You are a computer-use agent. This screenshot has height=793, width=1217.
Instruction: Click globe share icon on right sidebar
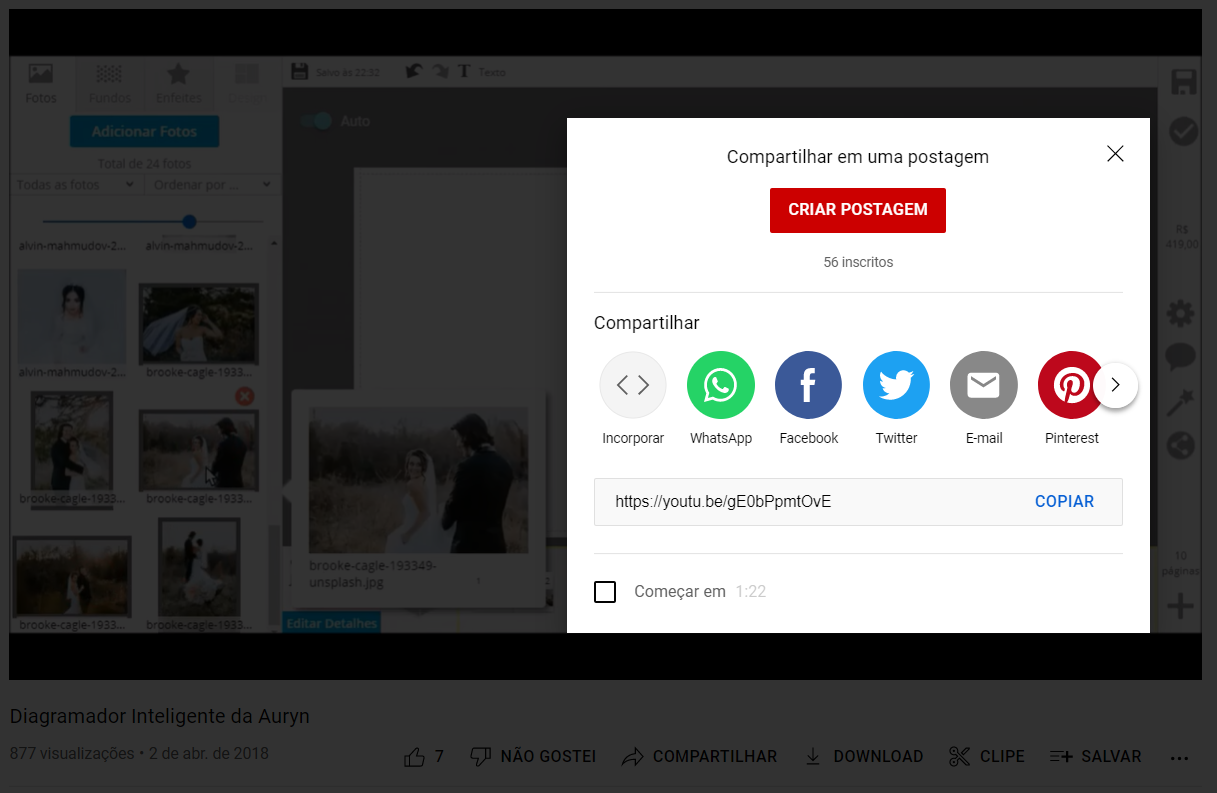(x=1181, y=446)
